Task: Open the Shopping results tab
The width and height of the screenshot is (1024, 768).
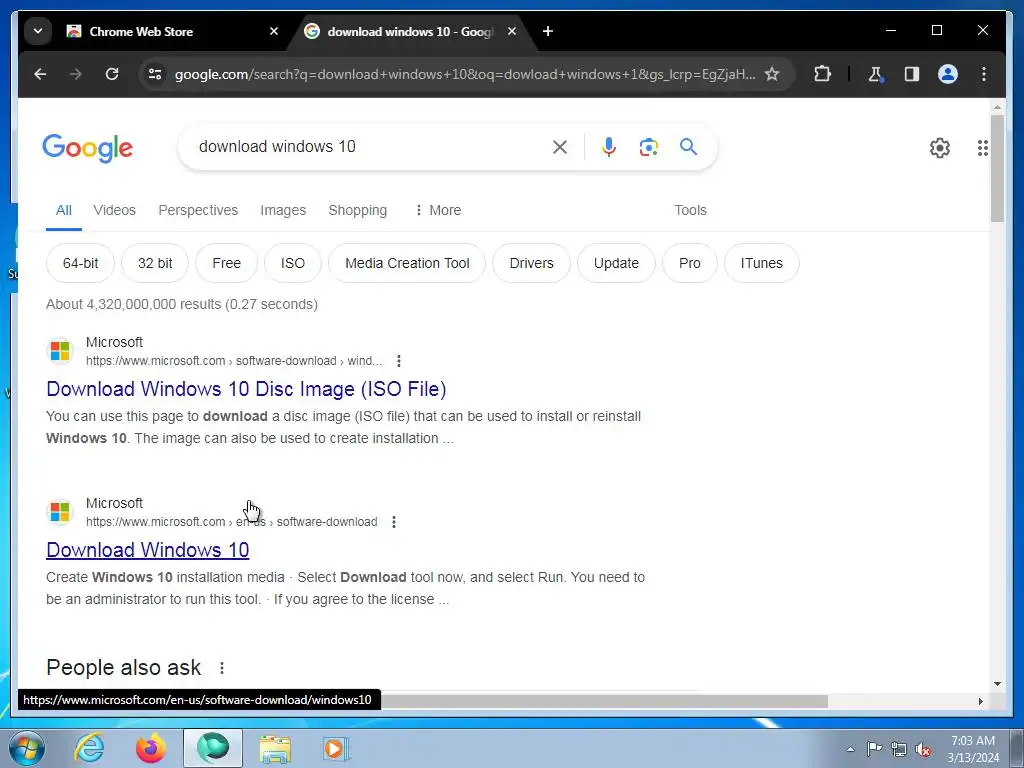Action: (x=357, y=210)
